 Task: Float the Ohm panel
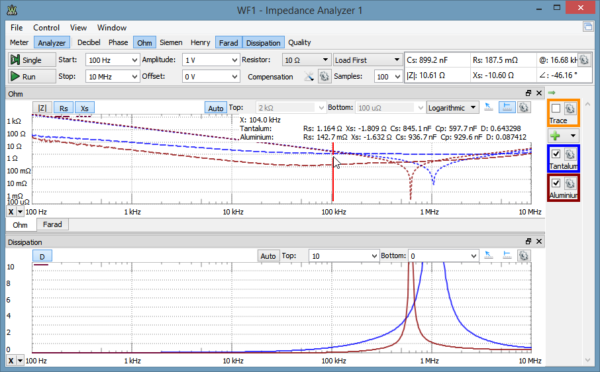[x=528, y=93]
